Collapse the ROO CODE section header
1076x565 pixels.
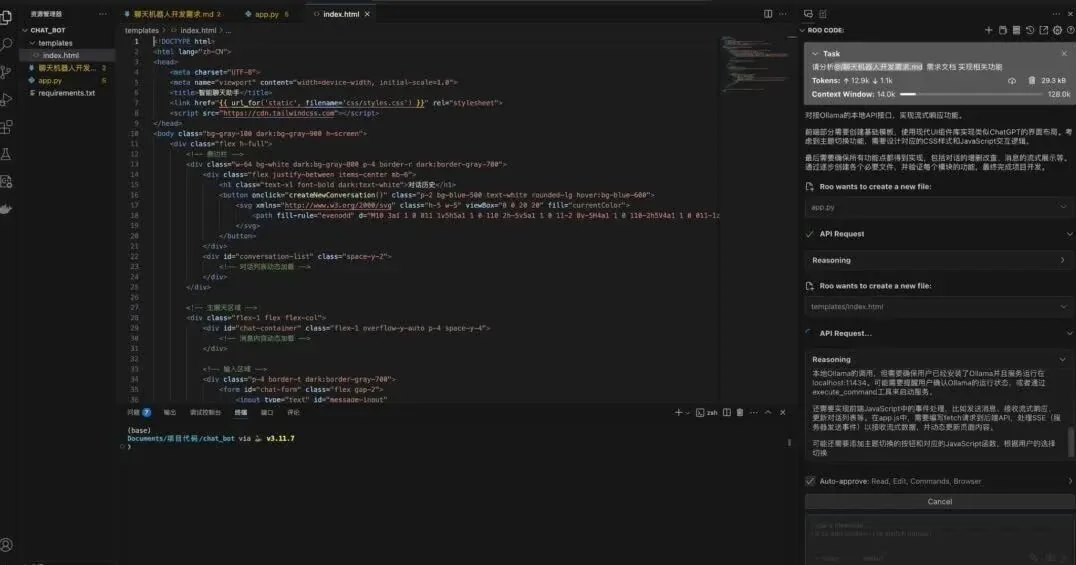tap(802, 30)
